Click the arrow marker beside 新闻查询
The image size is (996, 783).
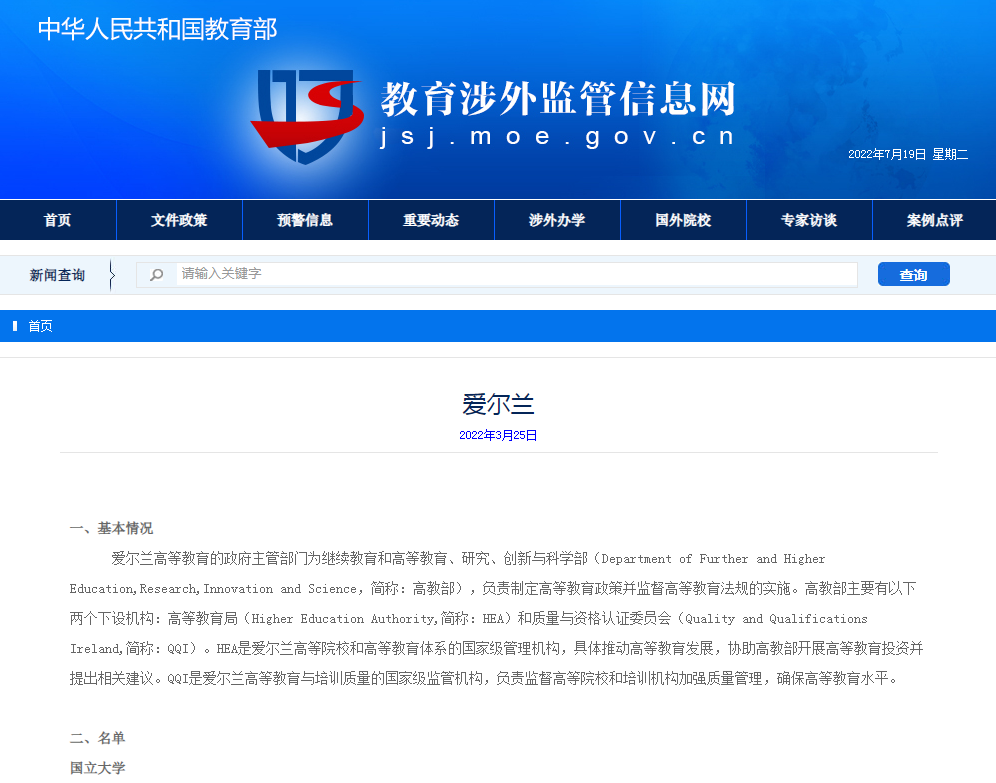pos(112,275)
